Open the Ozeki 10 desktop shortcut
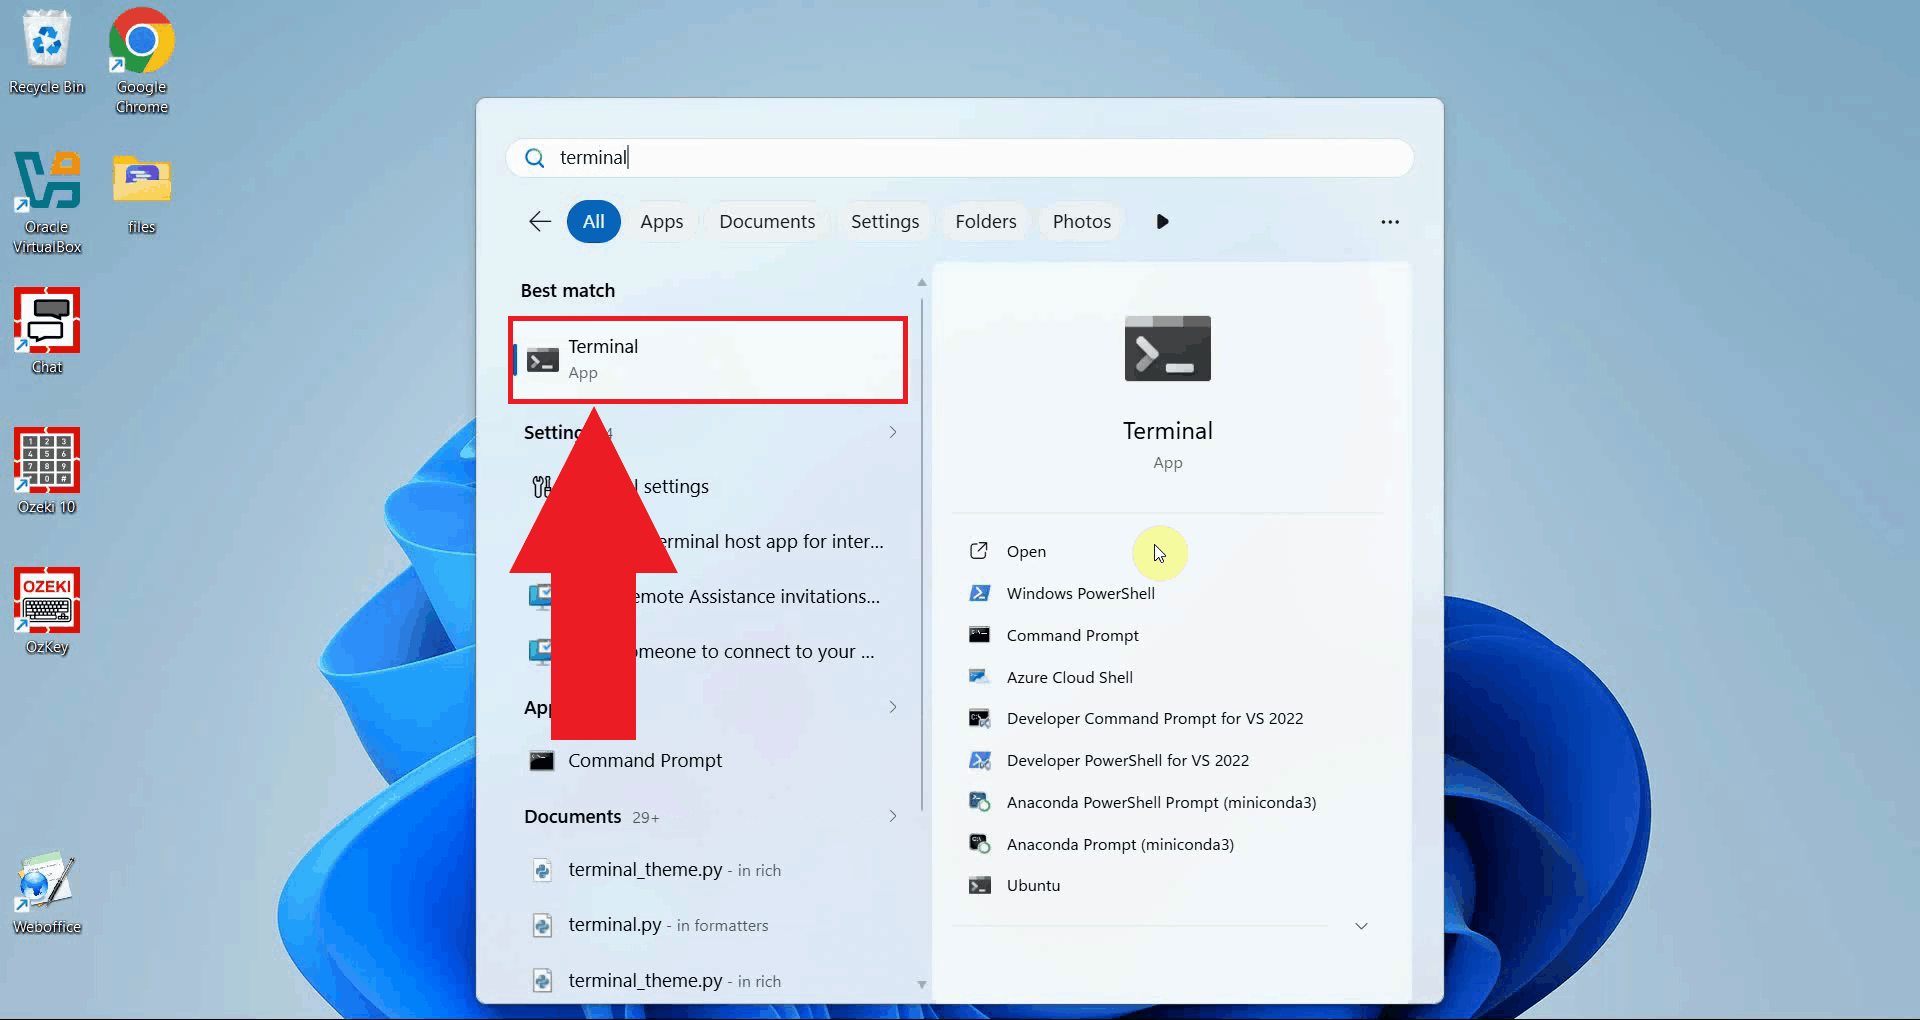The height and width of the screenshot is (1020, 1920). click(47, 471)
